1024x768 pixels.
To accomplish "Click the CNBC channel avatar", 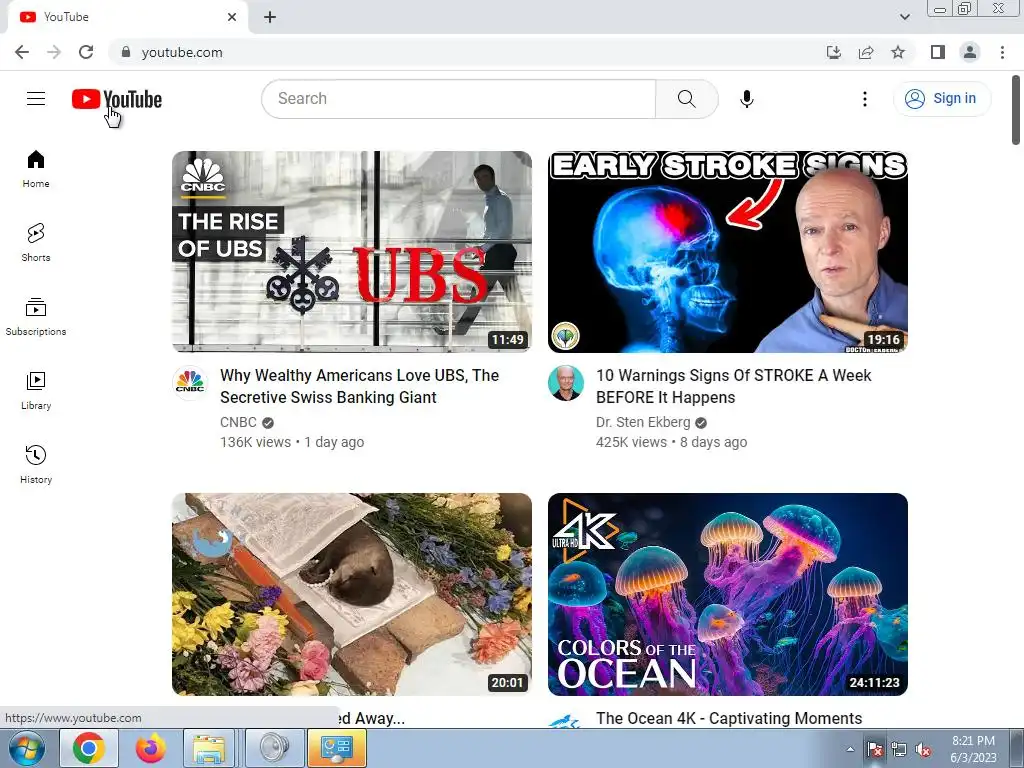I will click(x=190, y=383).
